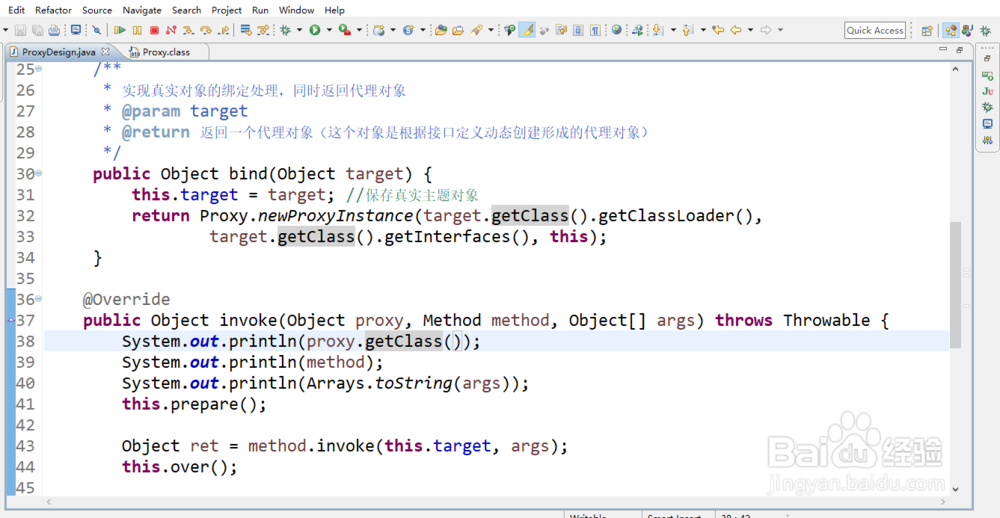Image resolution: width=1000 pixels, height=518 pixels.
Task: Click the Open Type folder icon
Action: click(x=441, y=30)
